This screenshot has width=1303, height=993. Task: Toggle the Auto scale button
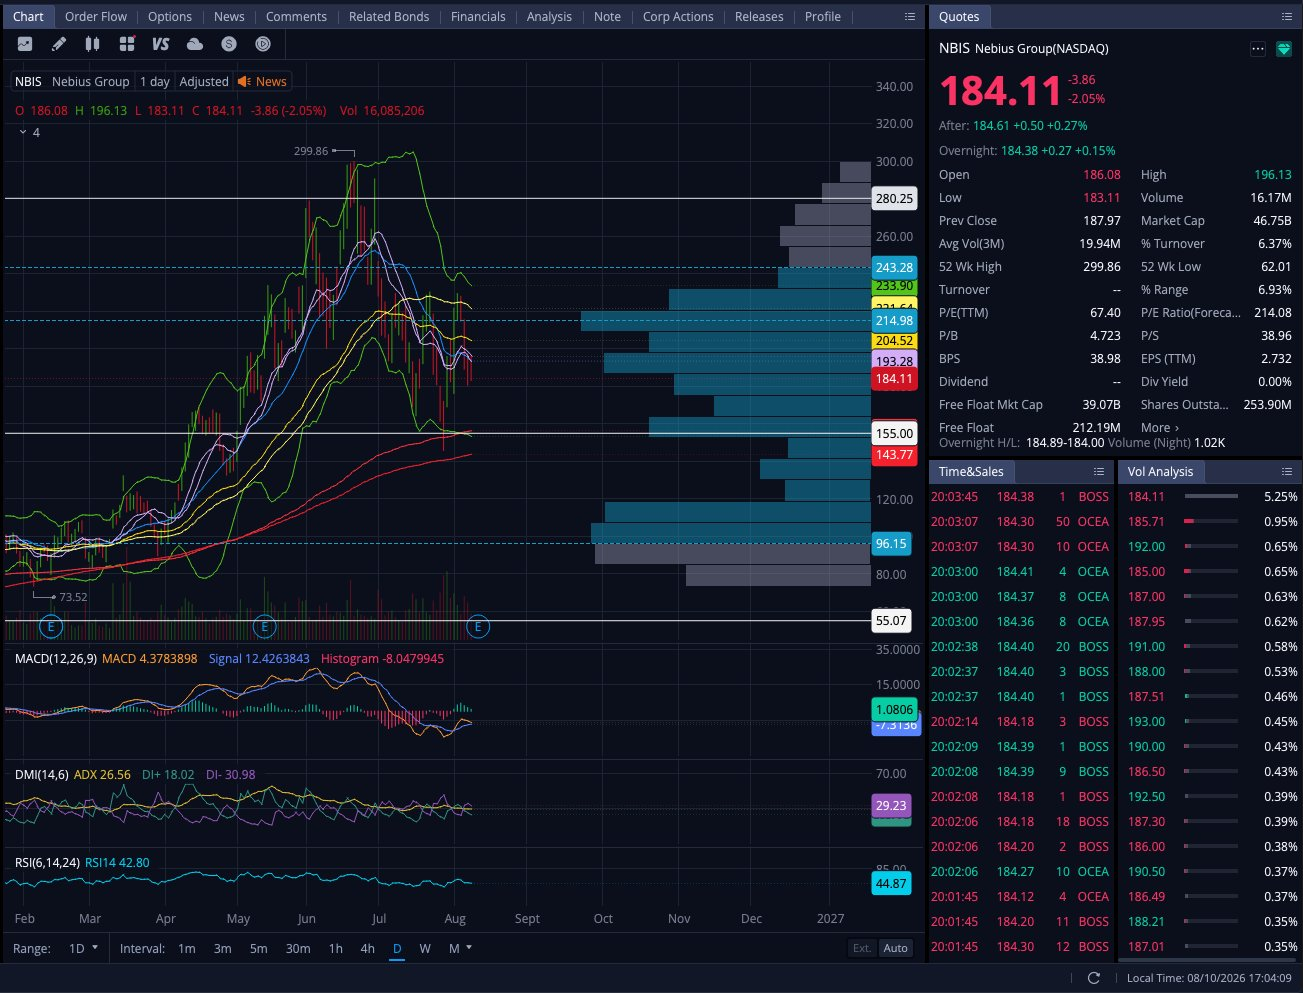pyautogui.click(x=896, y=948)
